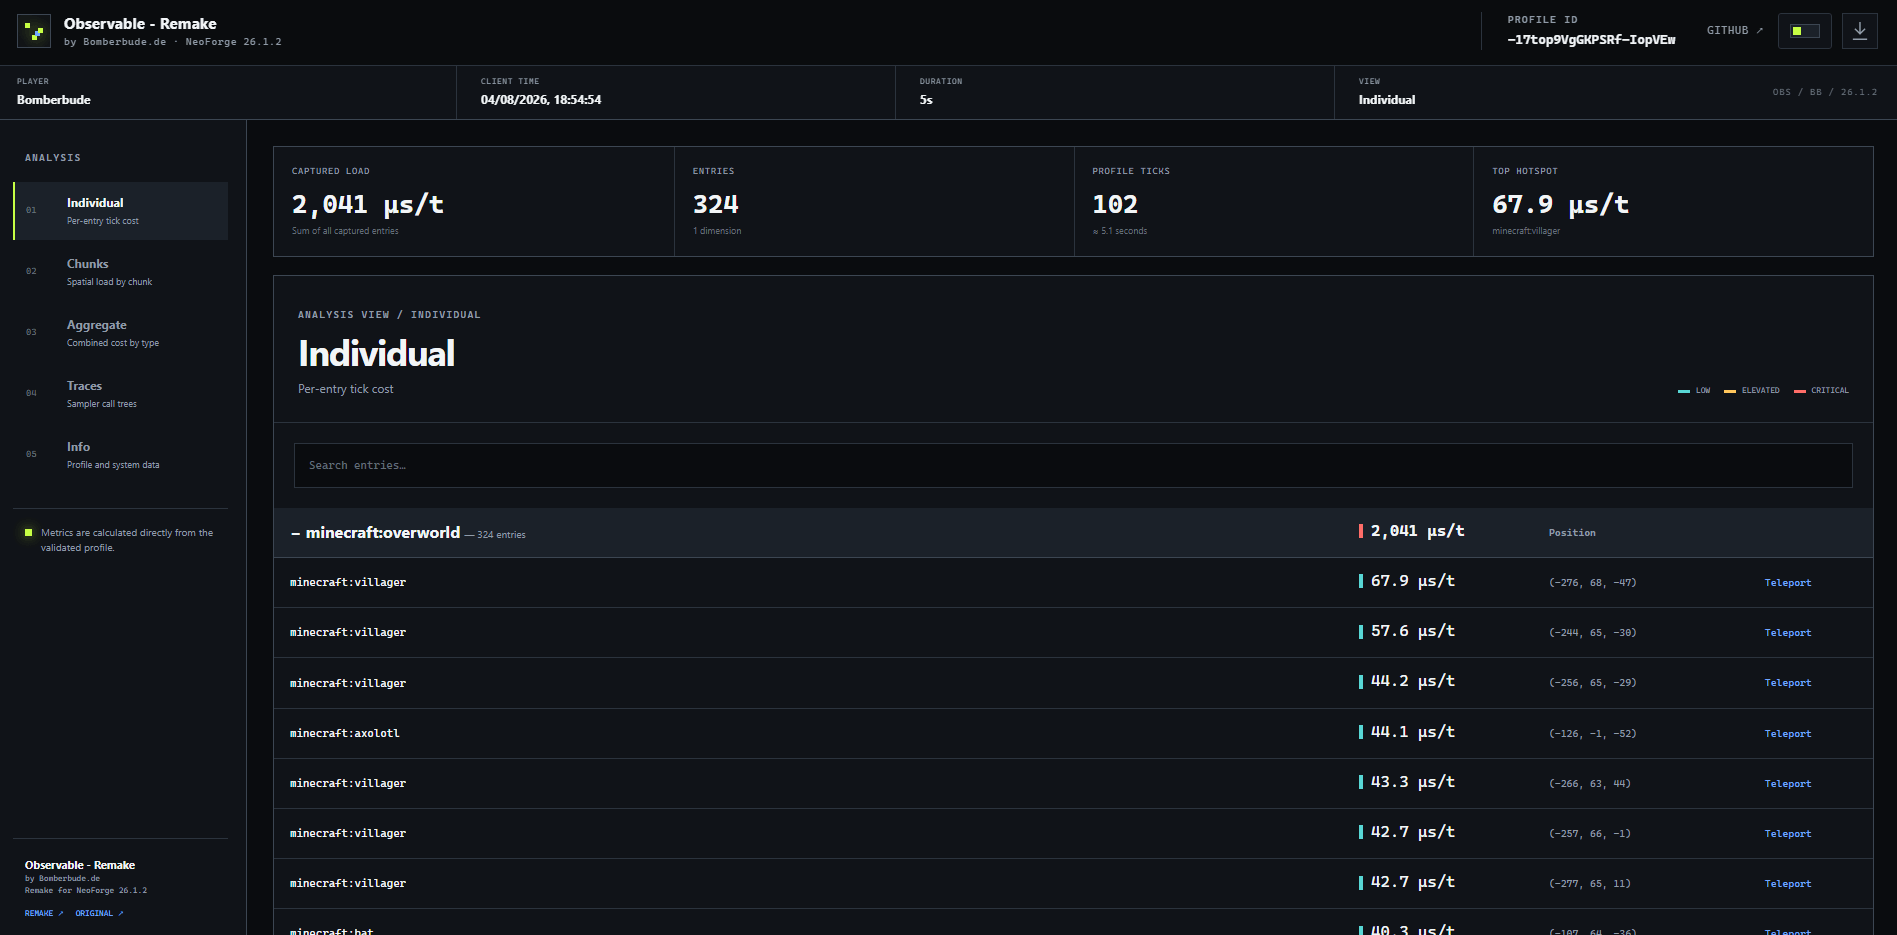Open the REMAKE footer link

pos(44,913)
